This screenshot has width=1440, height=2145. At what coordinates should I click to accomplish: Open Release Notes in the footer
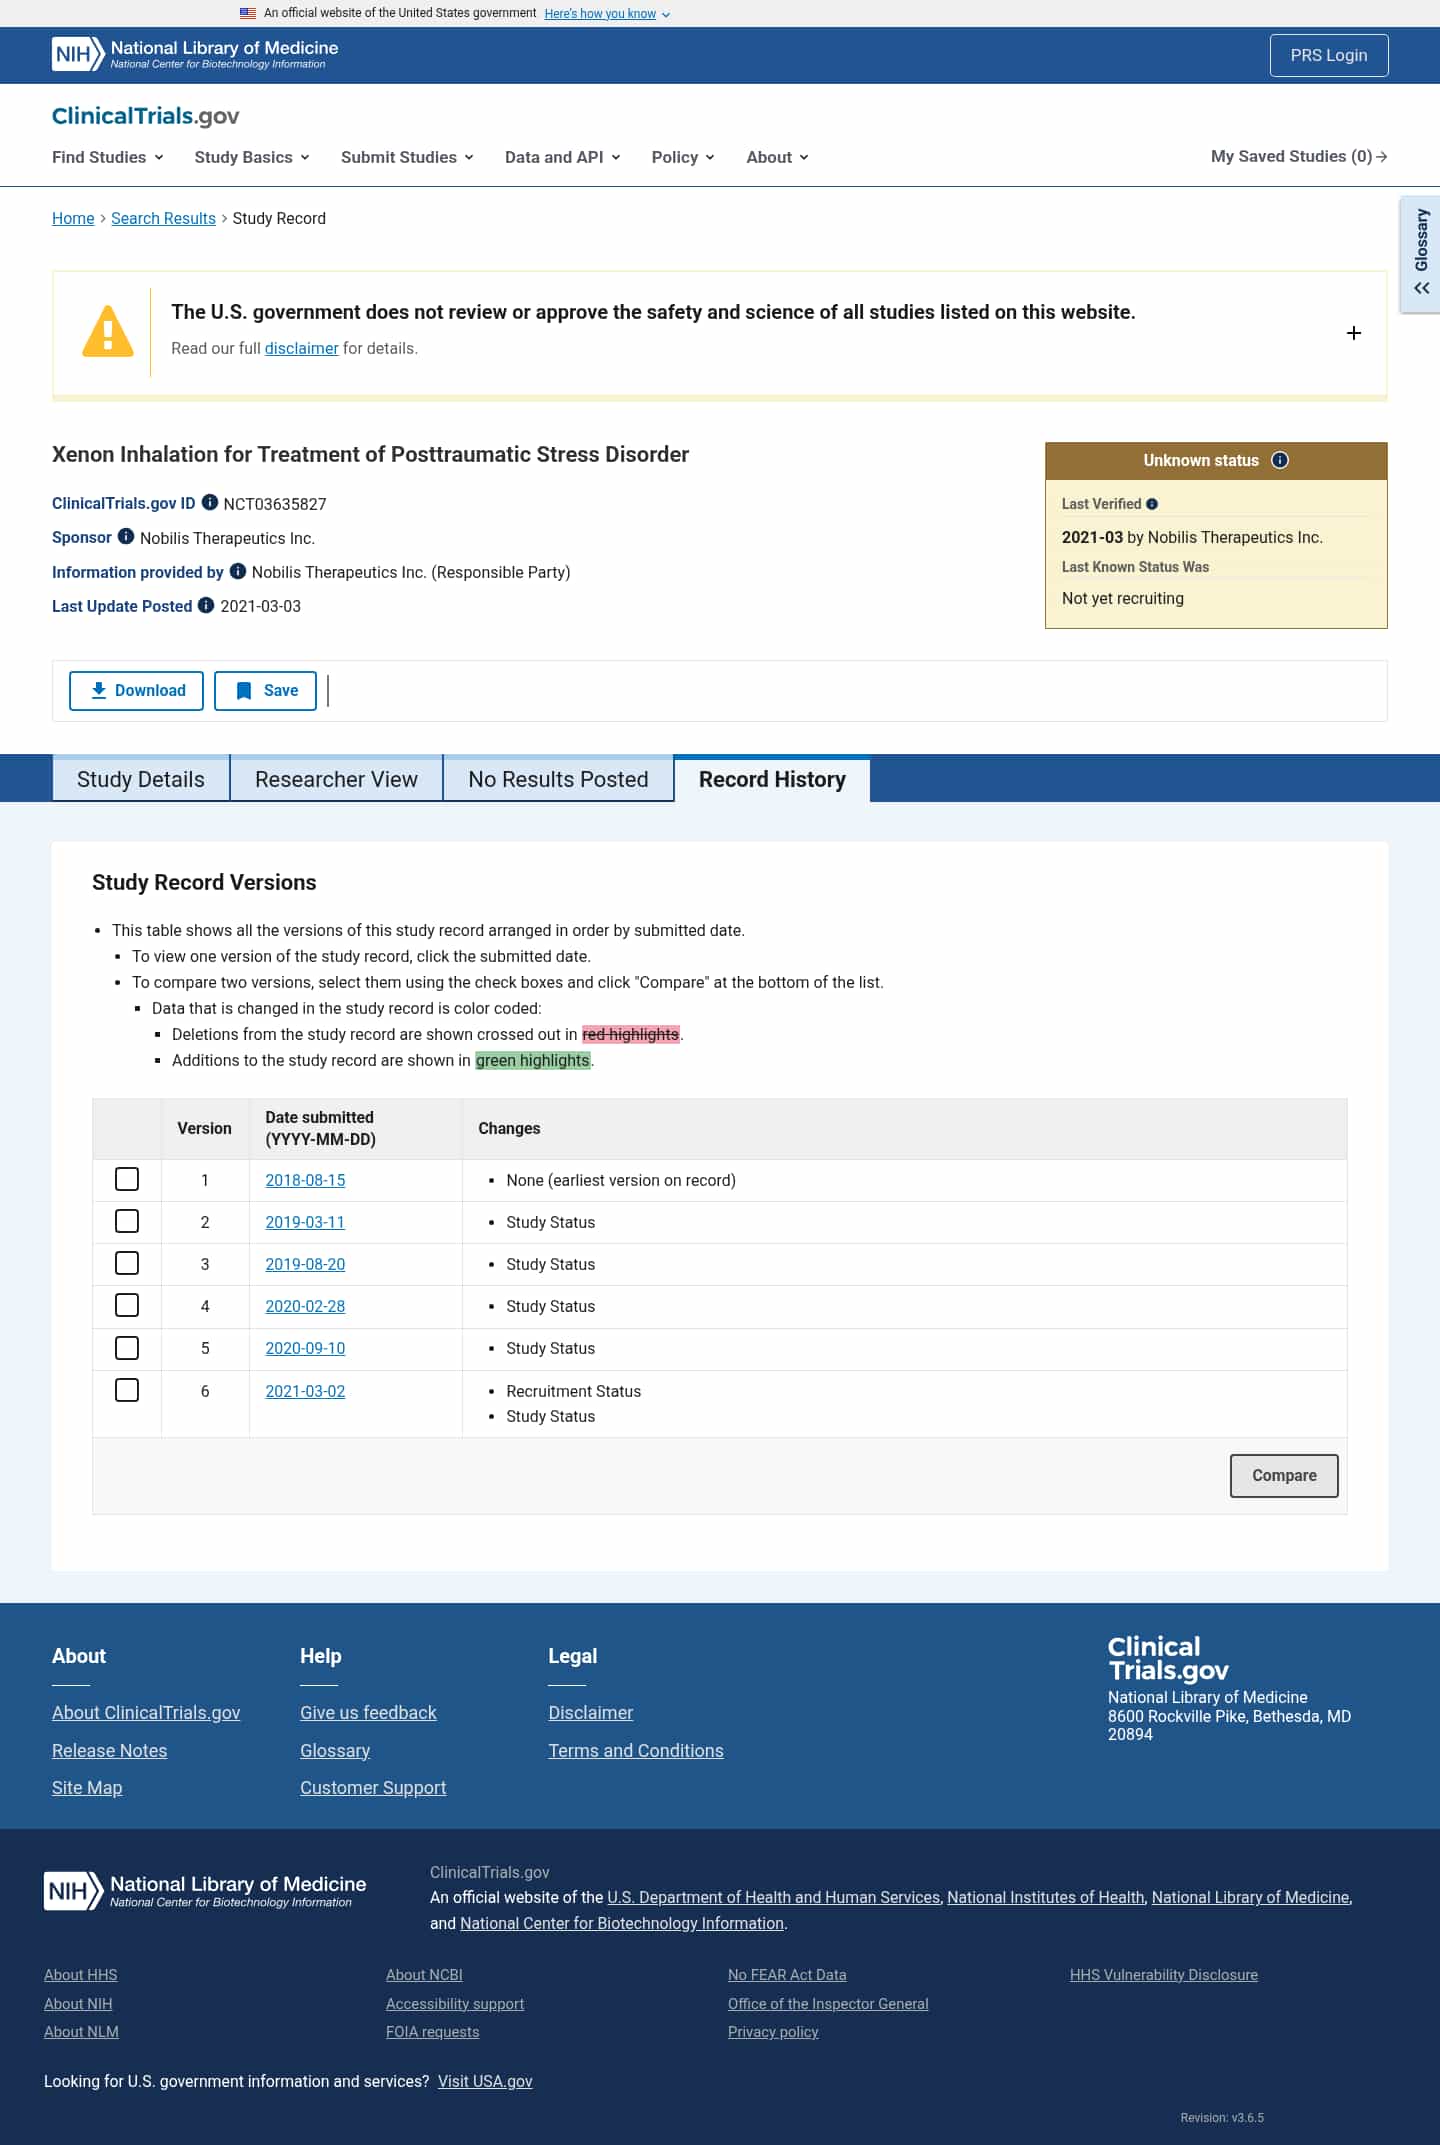tap(110, 1750)
